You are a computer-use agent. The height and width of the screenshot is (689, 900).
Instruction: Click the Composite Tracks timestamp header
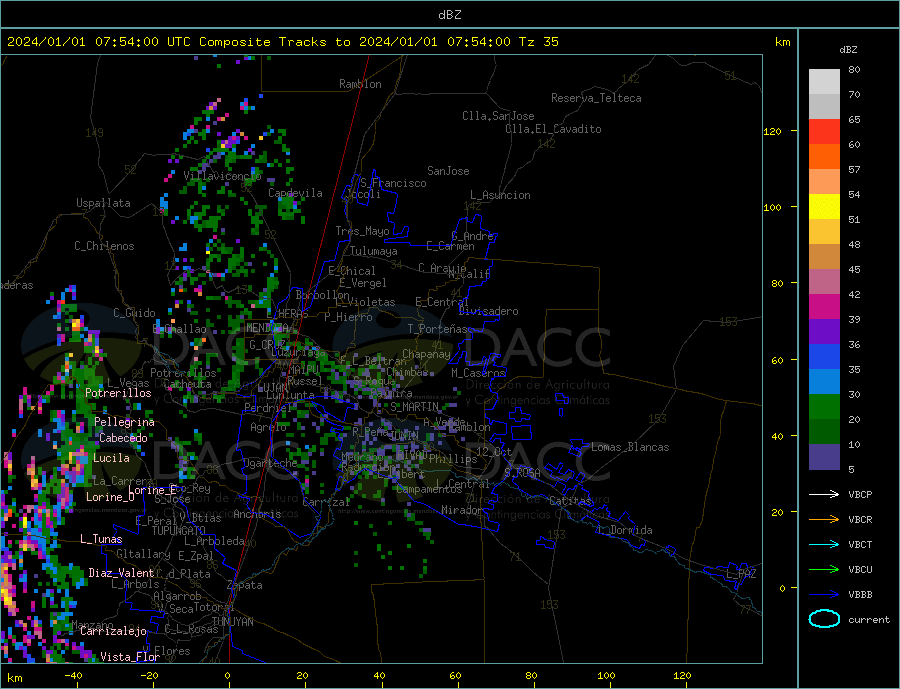pyautogui.click(x=282, y=41)
